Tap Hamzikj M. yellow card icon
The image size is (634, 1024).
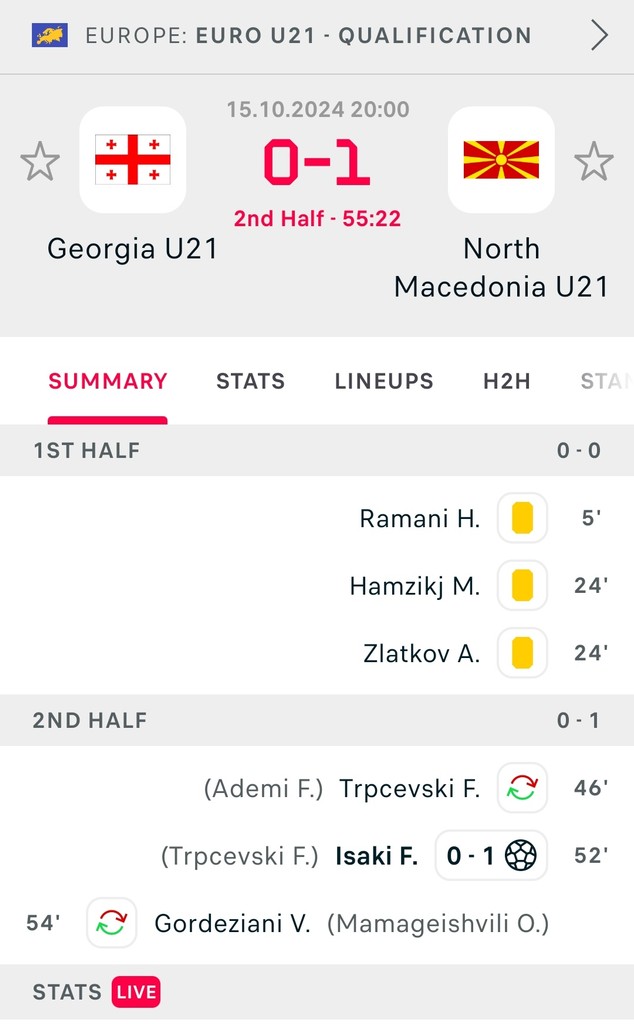[522, 585]
